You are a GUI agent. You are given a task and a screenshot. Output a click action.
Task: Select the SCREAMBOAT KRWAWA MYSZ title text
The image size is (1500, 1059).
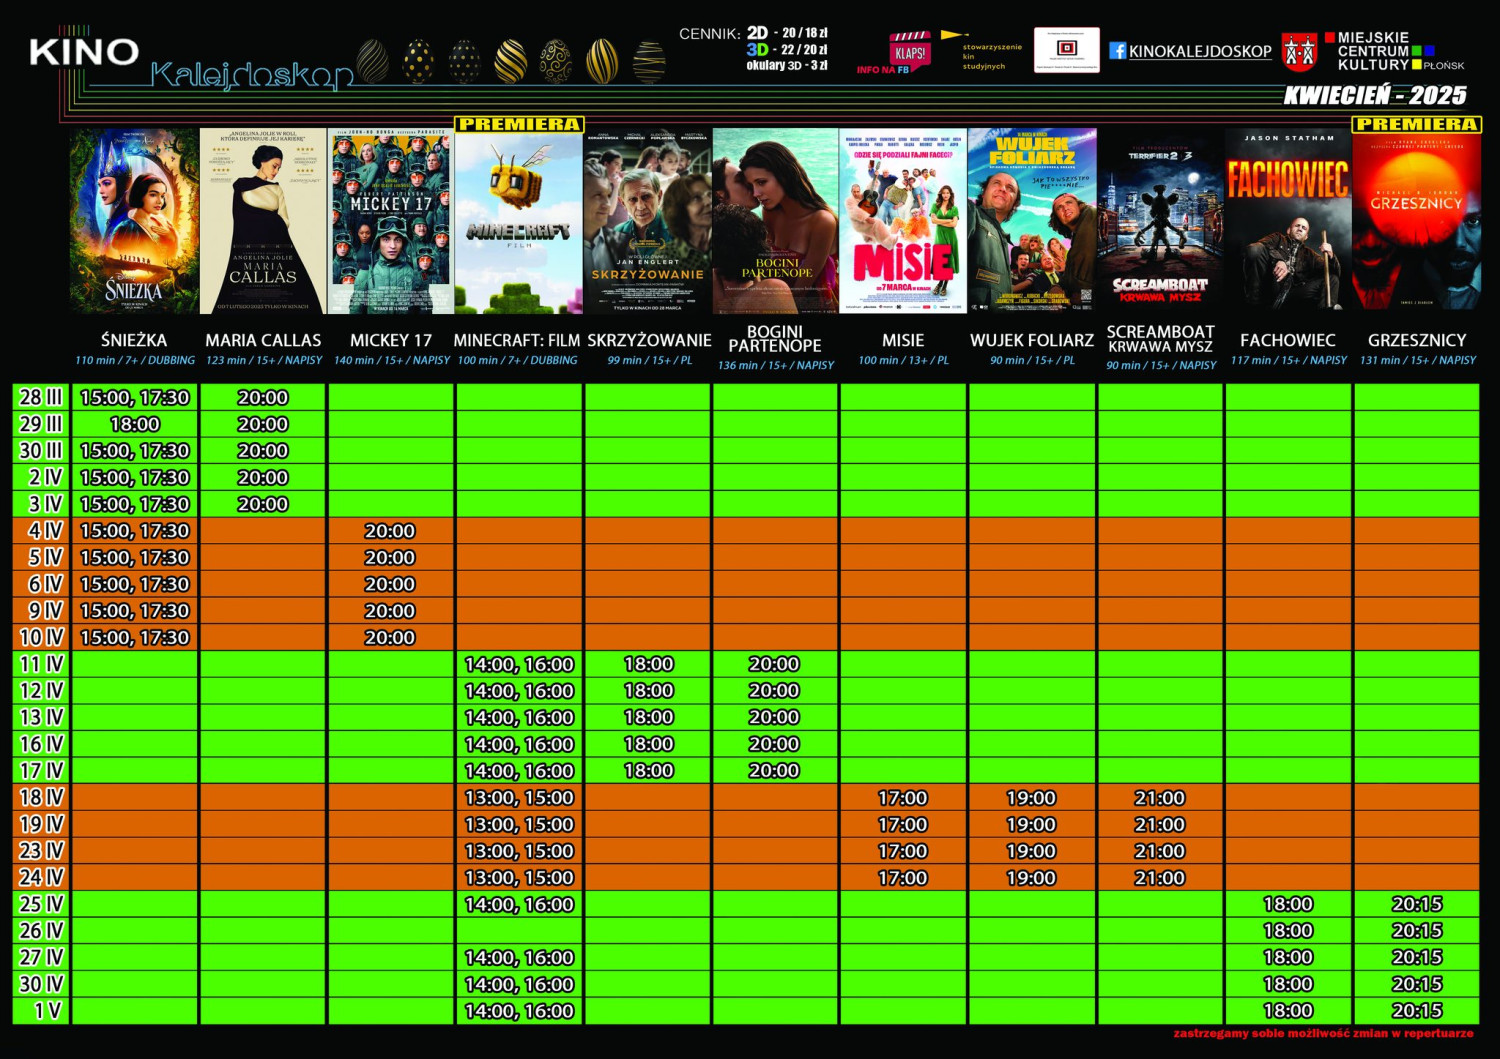point(1160,338)
